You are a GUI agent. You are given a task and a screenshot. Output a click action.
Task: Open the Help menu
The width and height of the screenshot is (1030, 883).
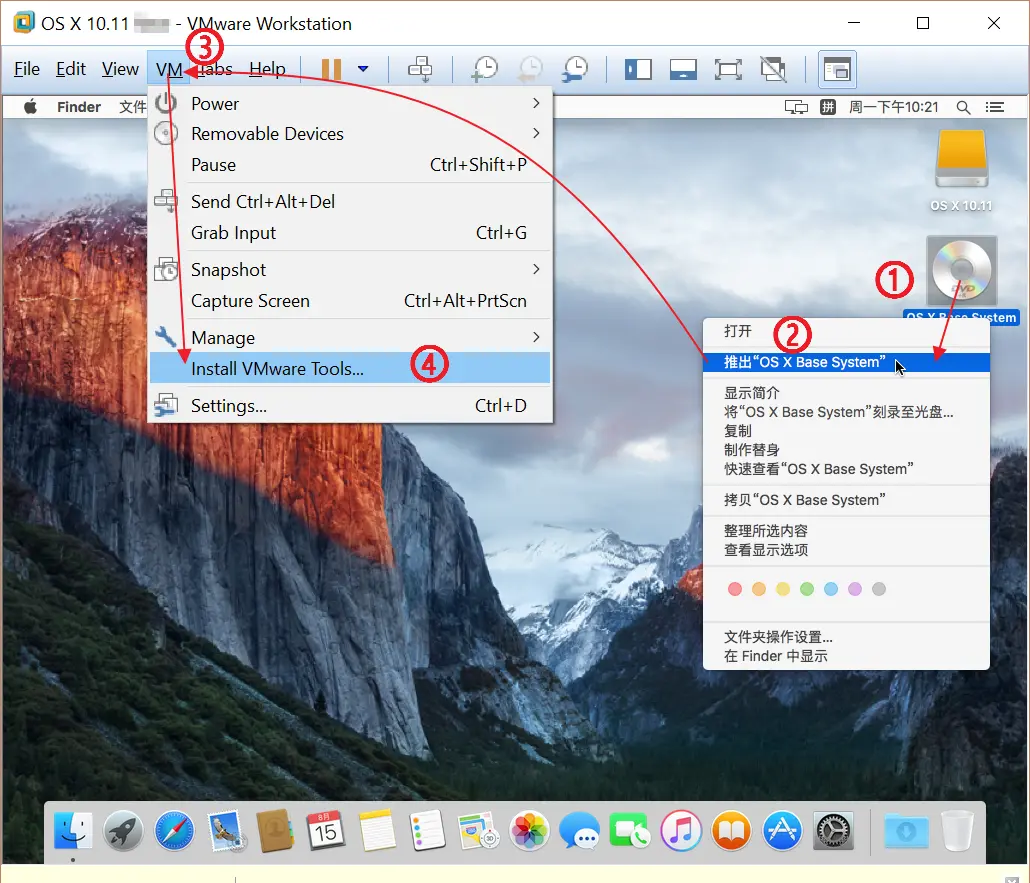coord(267,69)
